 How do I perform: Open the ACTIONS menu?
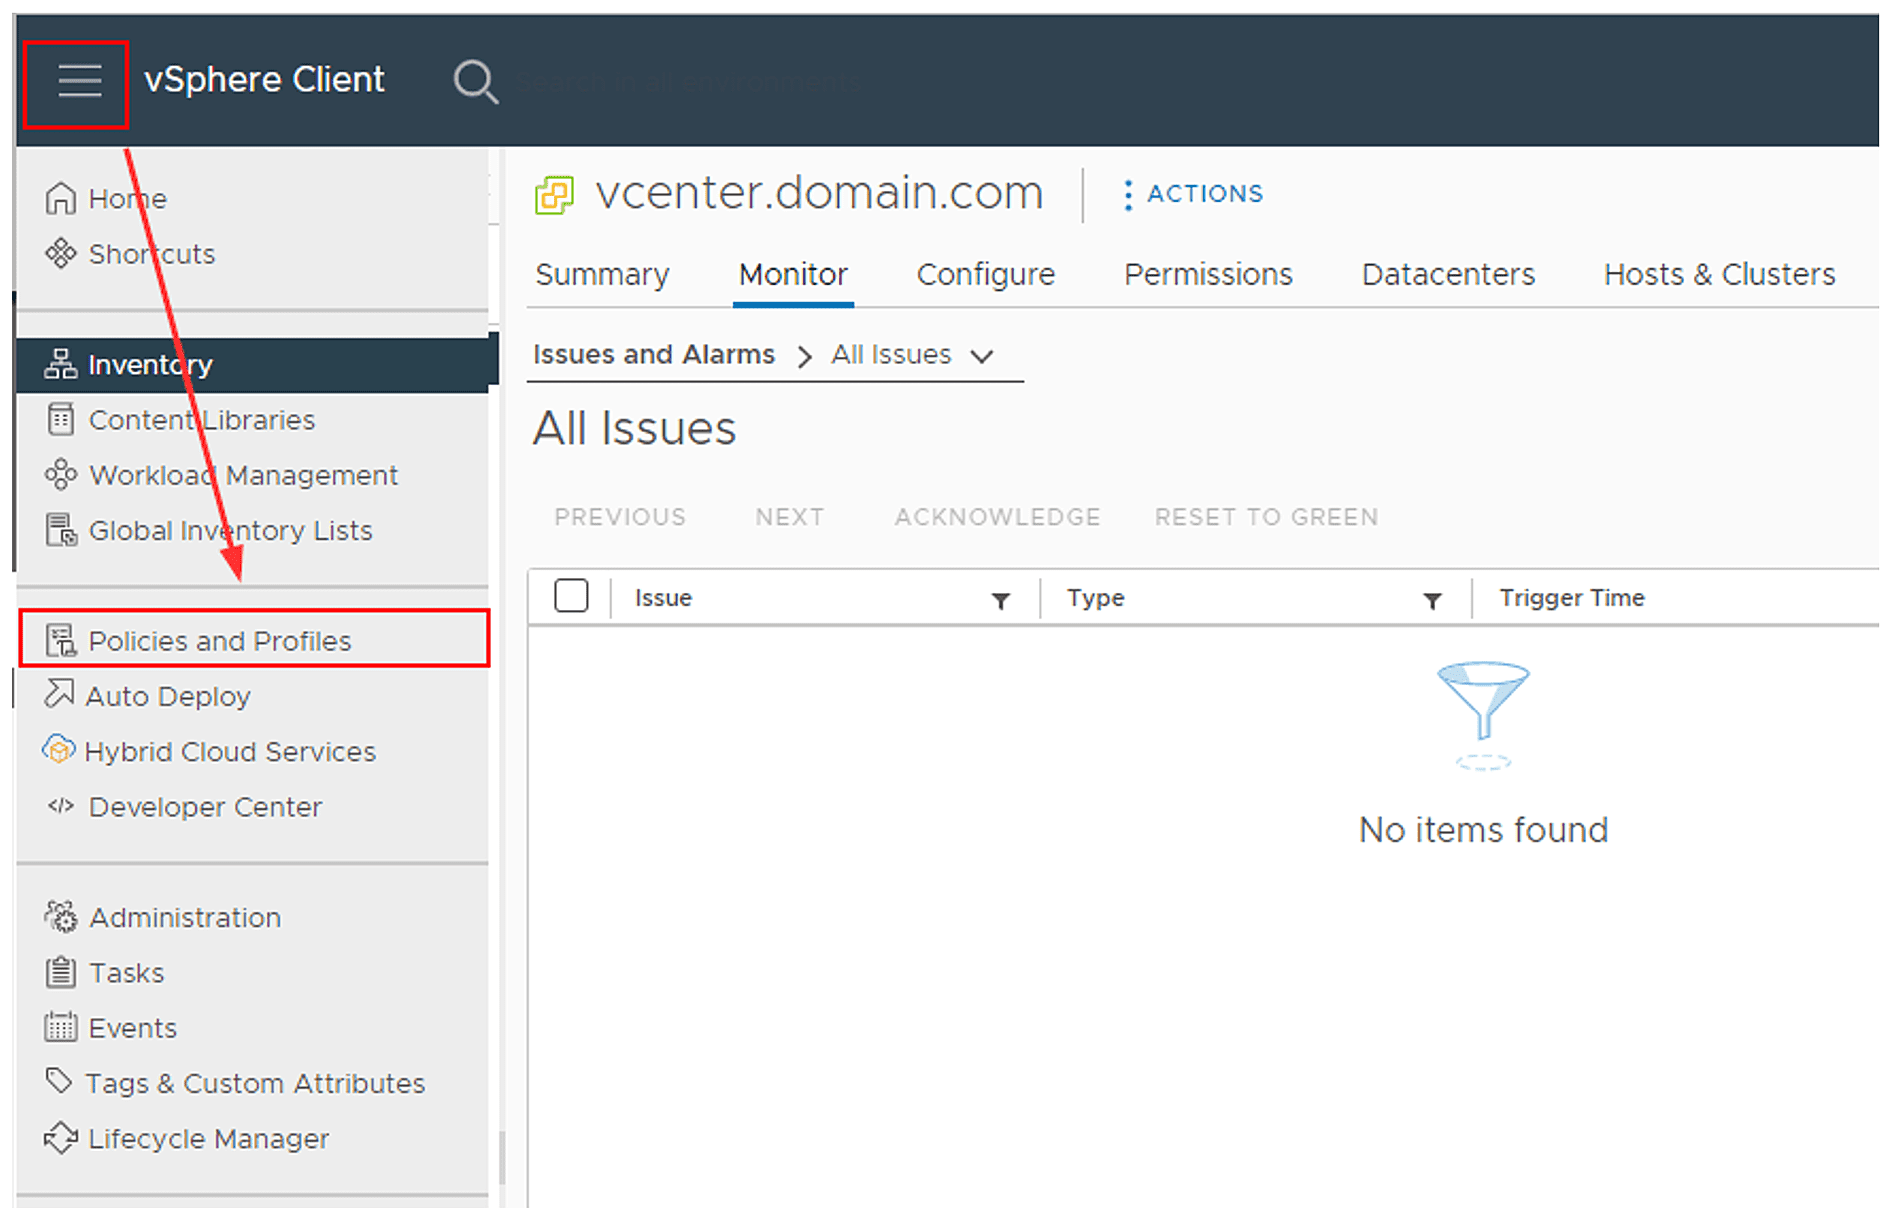click(x=1193, y=194)
